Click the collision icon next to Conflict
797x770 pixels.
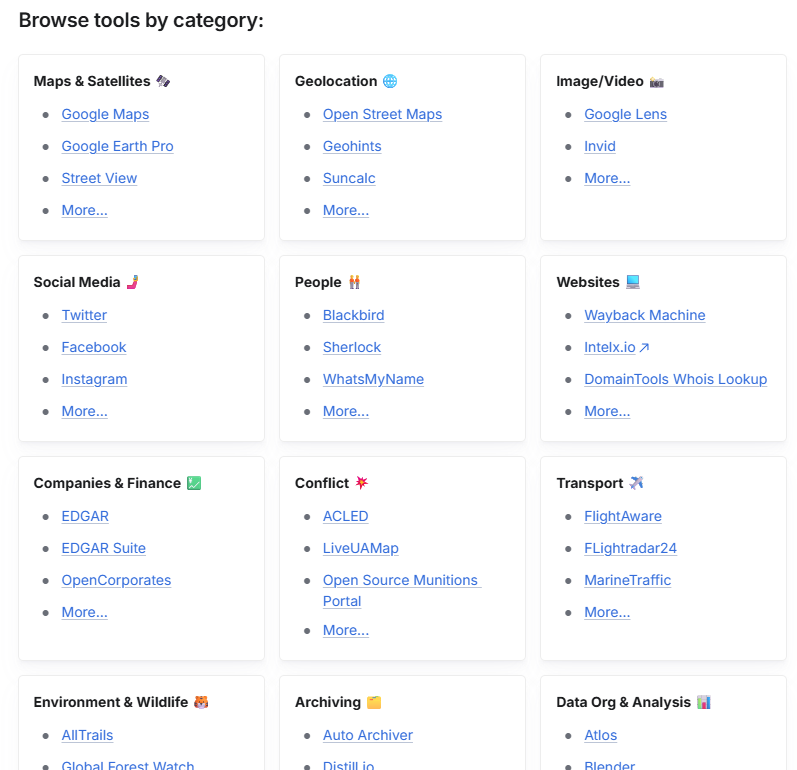[362, 483]
